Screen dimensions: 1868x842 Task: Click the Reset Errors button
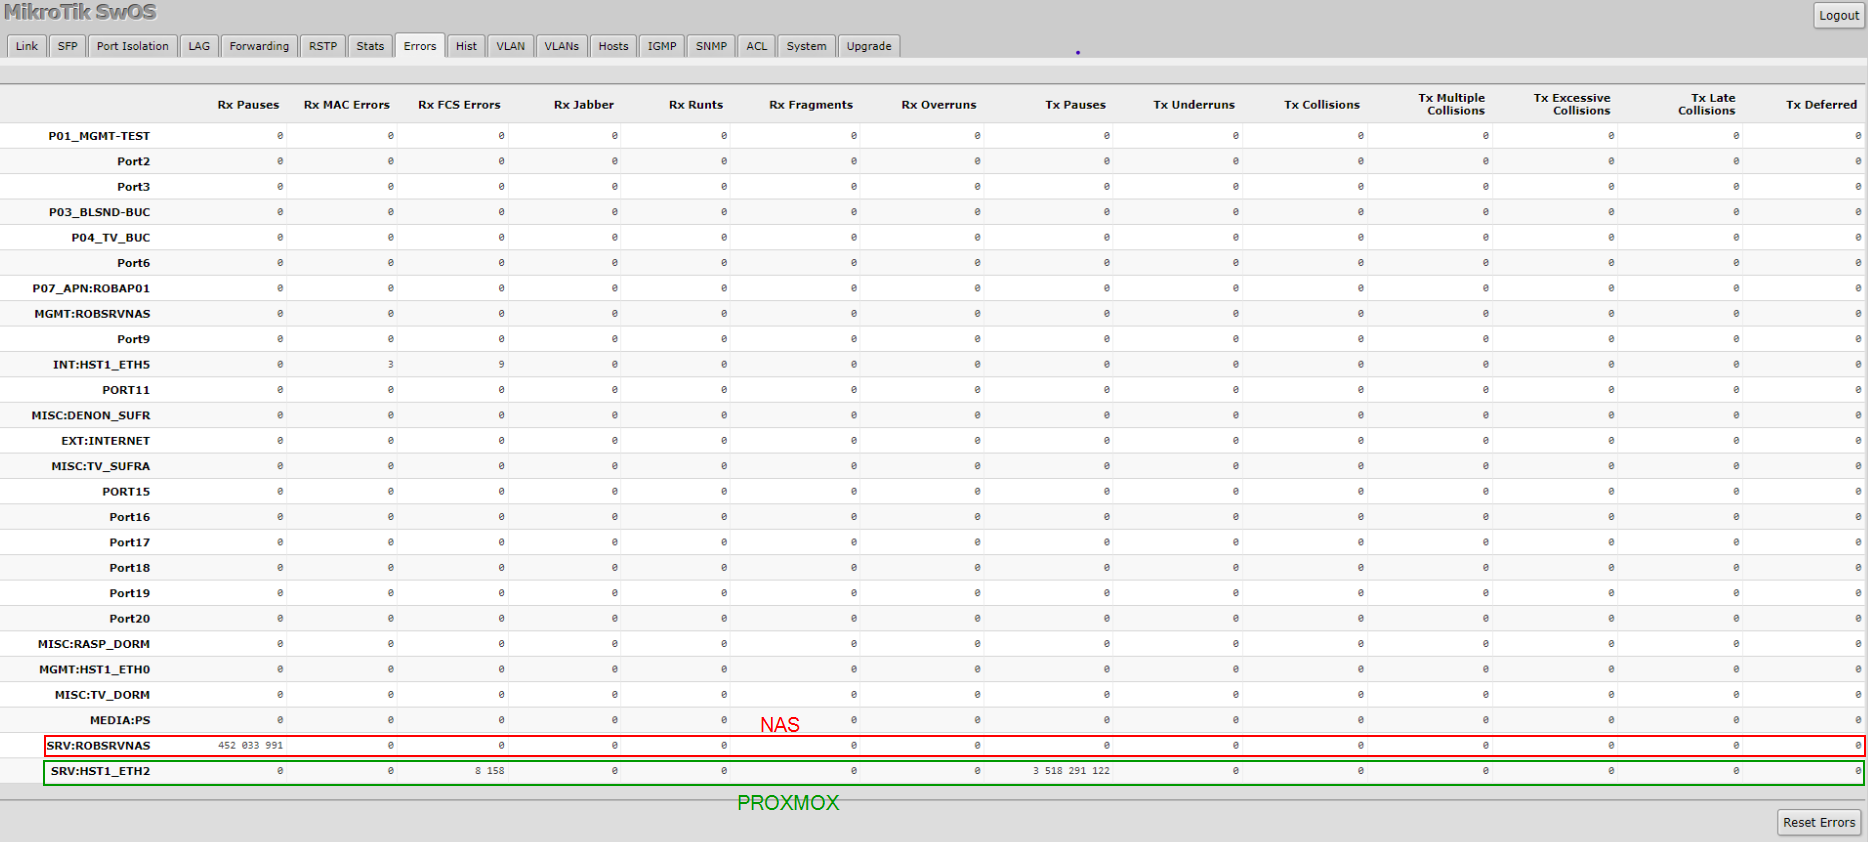pyautogui.click(x=1819, y=822)
